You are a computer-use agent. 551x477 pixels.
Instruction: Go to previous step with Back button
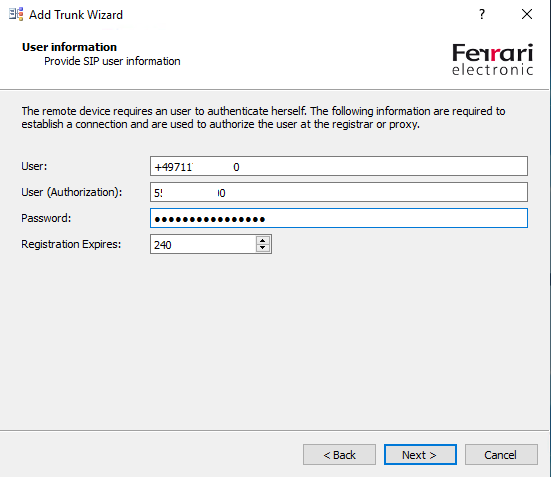(339, 455)
